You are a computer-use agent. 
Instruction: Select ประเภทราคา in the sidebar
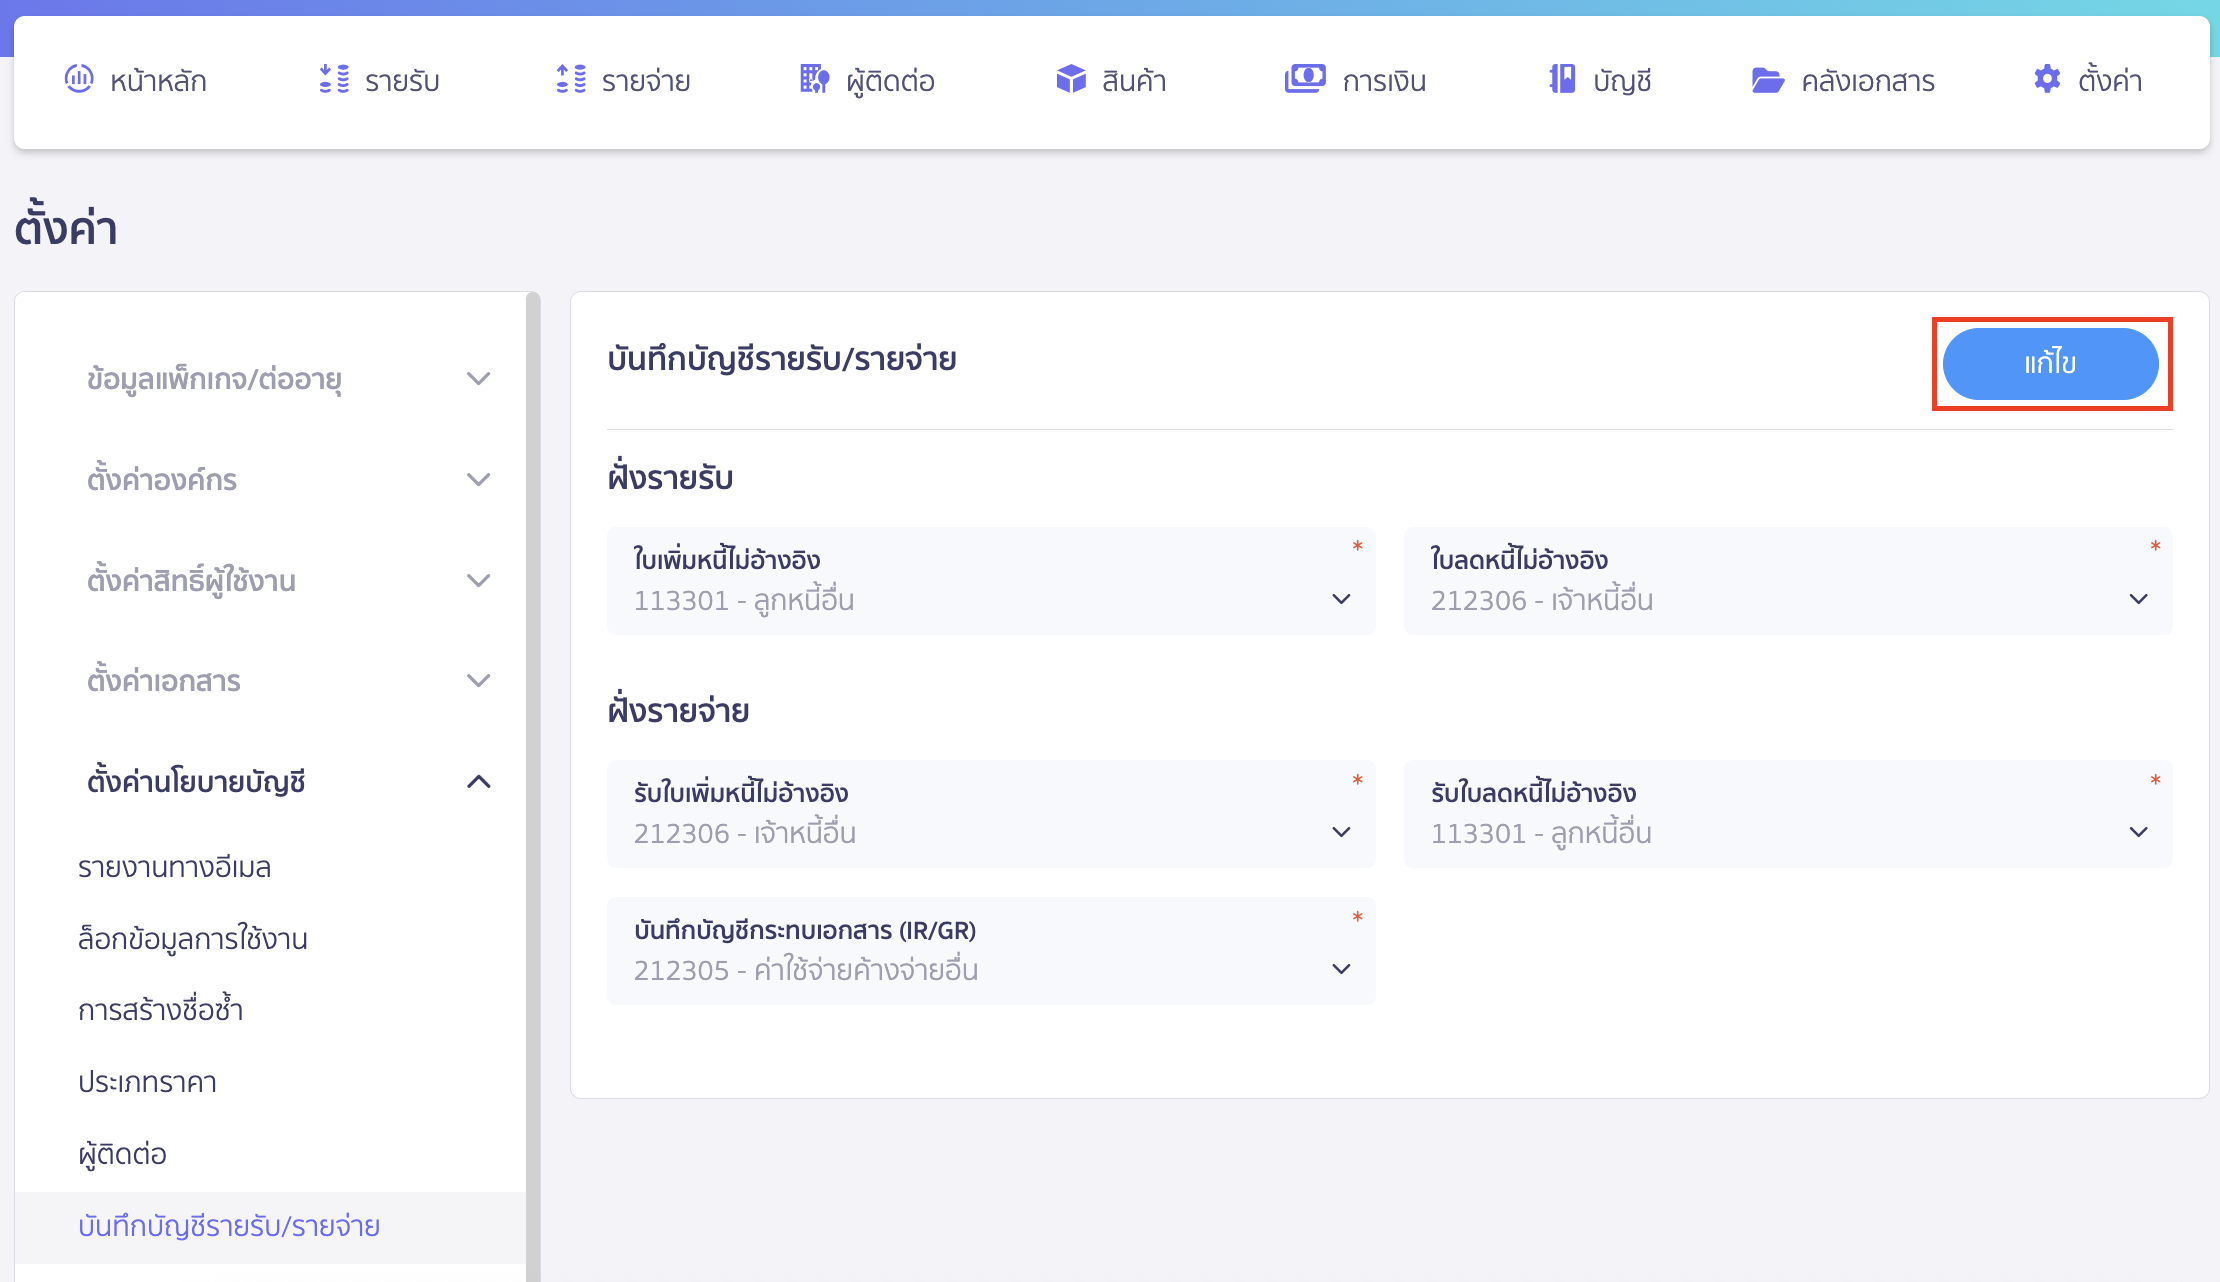(x=148, y=1081)
